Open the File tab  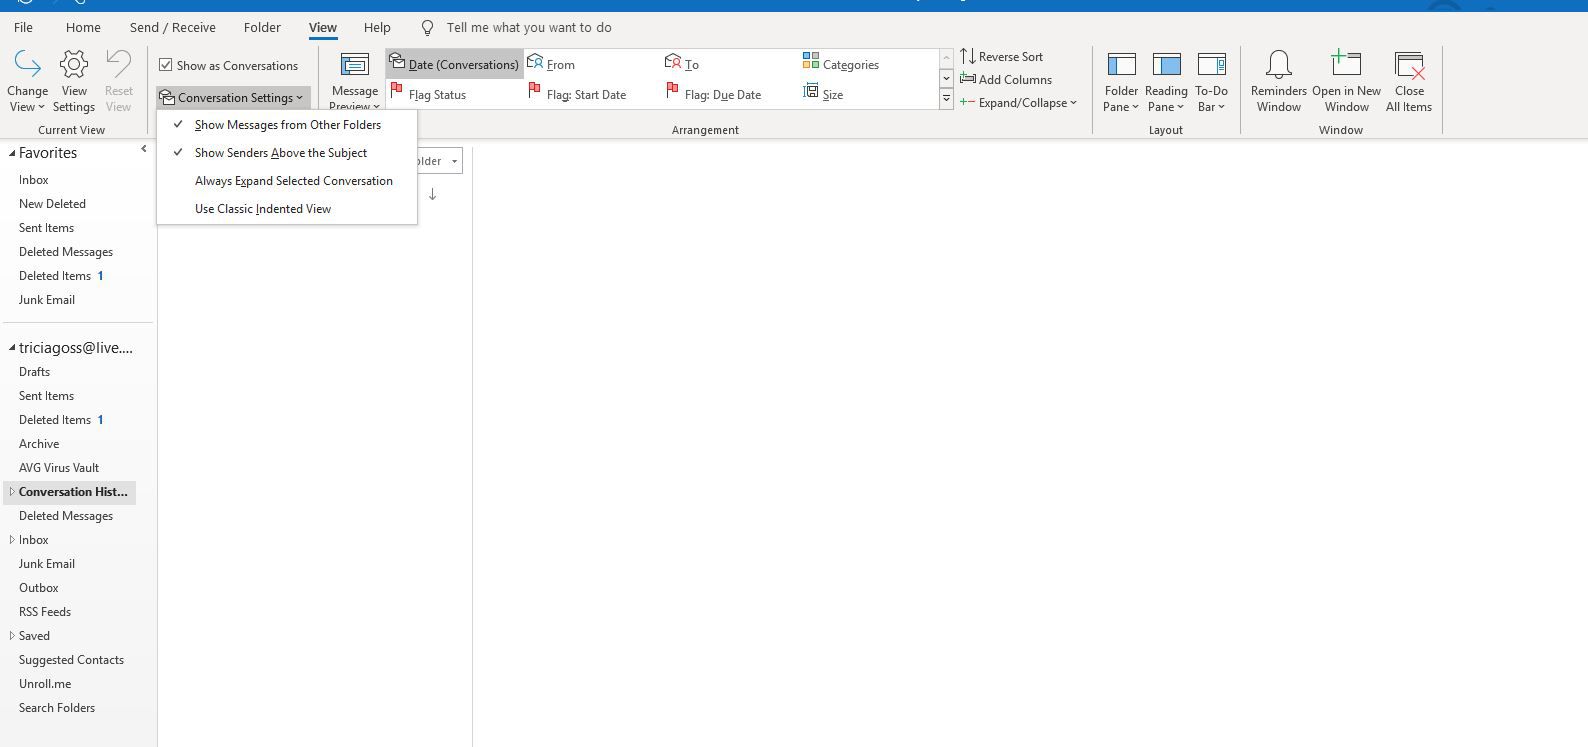tap(22, 28)
